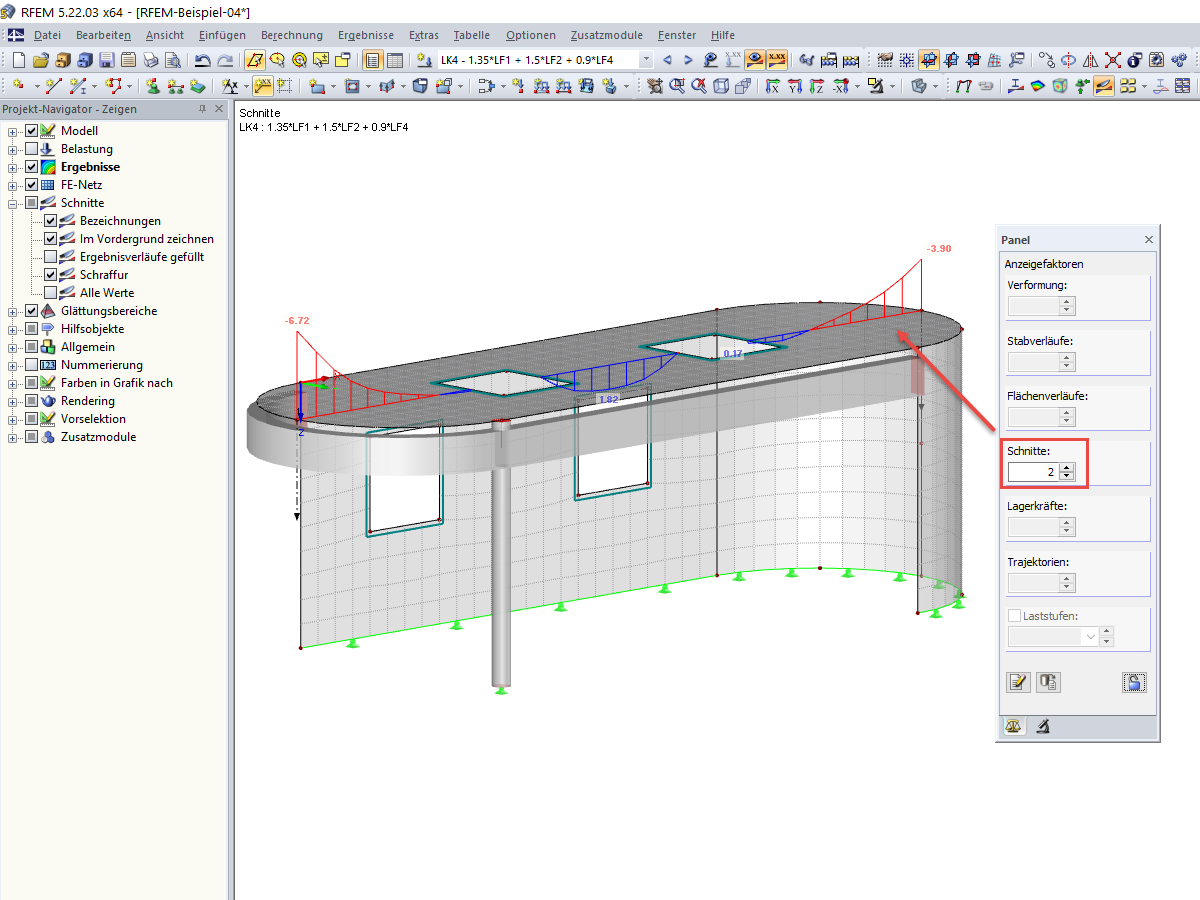This screenshot has width=1200, height=900.
Task: Enable the Belastung checkbox
Action: 32,149
